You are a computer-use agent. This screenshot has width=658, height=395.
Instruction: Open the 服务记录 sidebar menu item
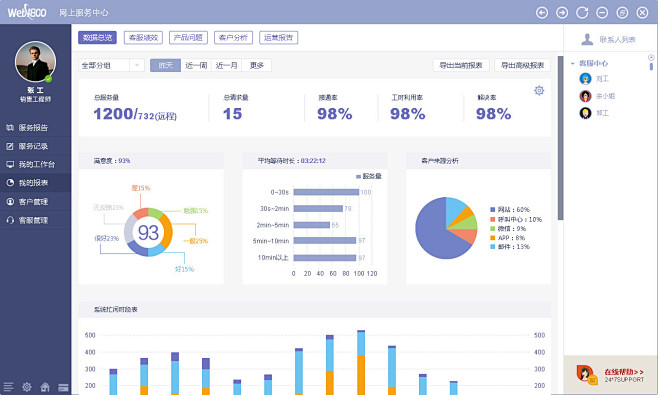click(35, 146)
